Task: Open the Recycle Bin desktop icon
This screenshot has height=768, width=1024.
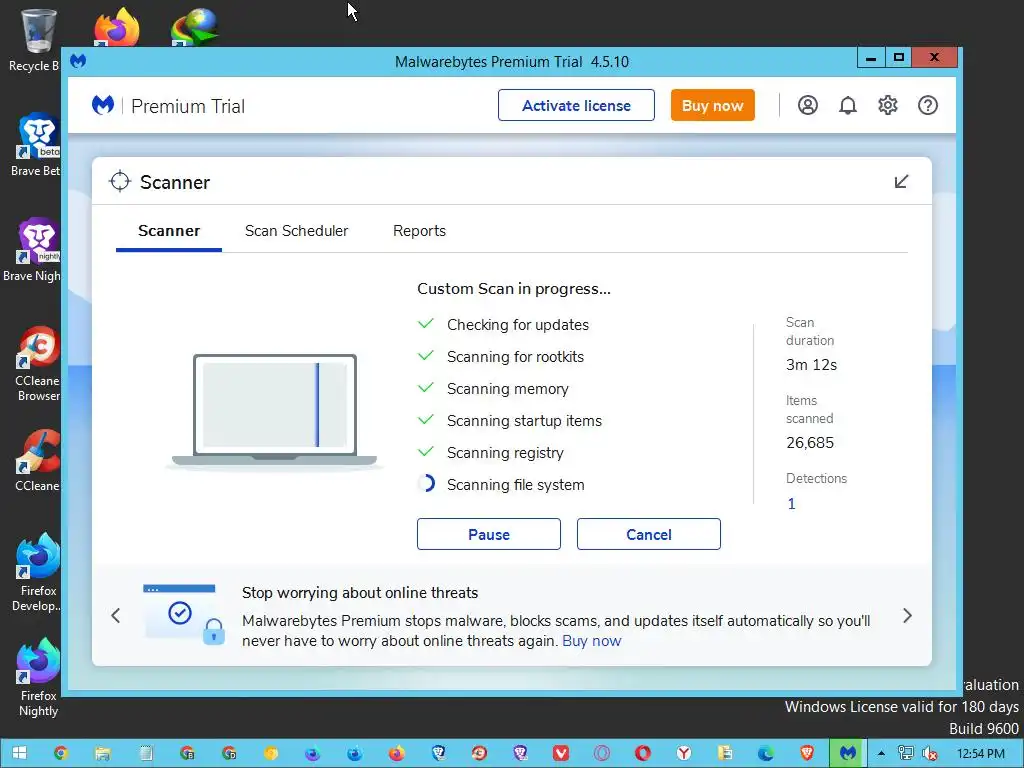Action: 36,39
